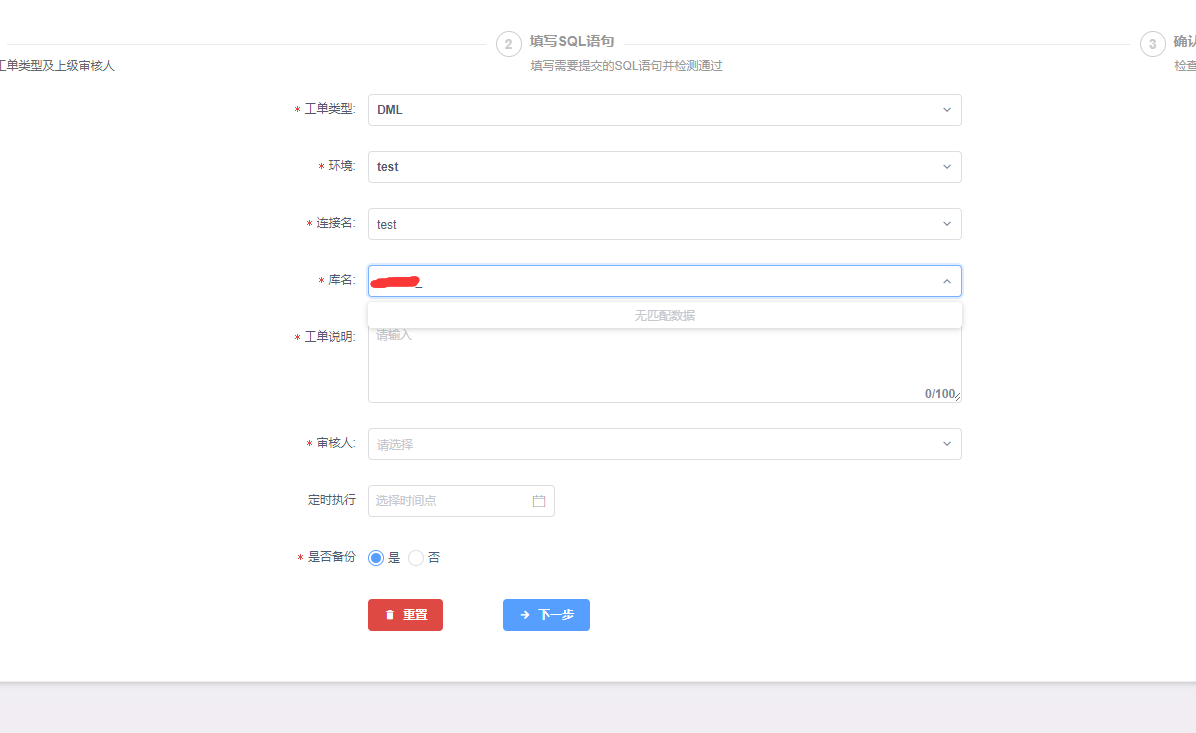Click the 无匹配数据 dropdown message

[664, 316]
